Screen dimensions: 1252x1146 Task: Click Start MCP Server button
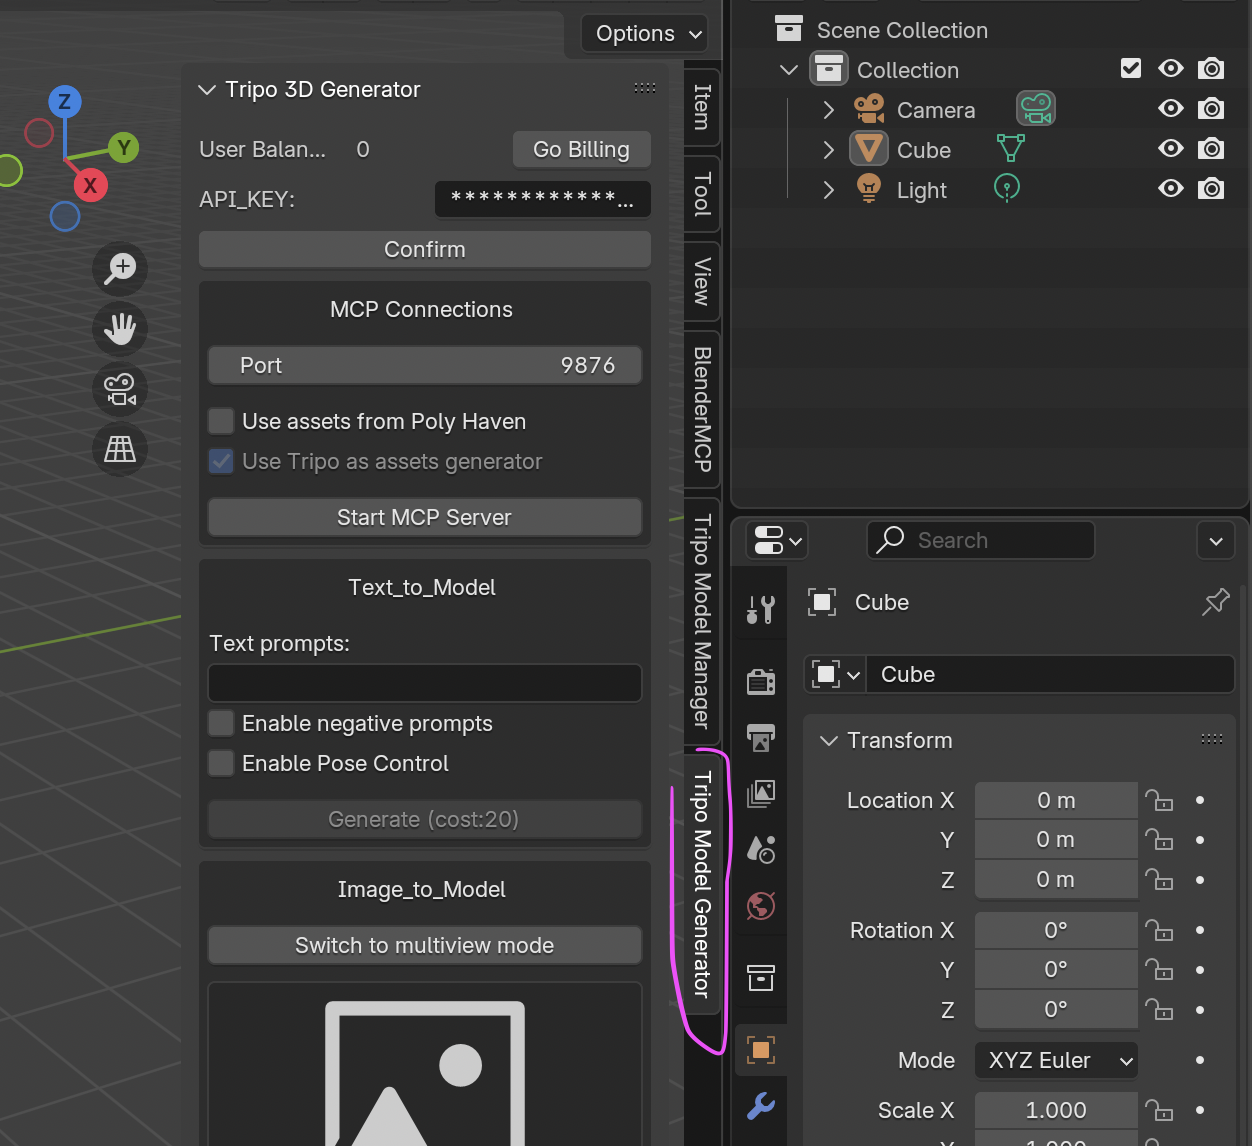(x=425, y=517)
